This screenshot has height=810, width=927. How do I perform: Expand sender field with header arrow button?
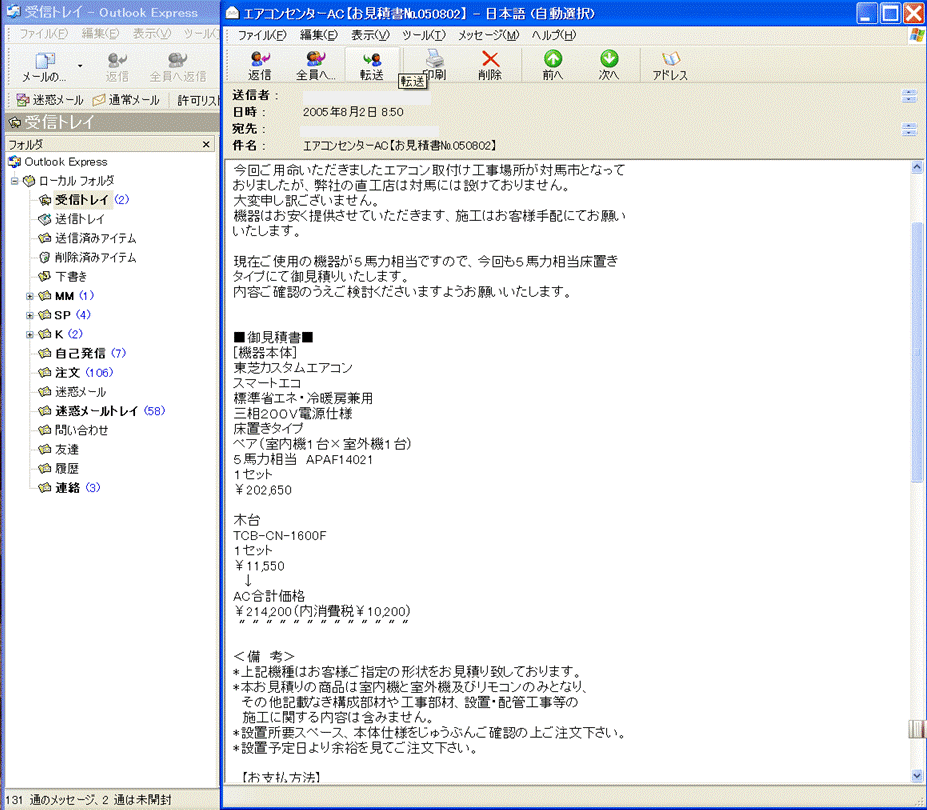point(909,96)
